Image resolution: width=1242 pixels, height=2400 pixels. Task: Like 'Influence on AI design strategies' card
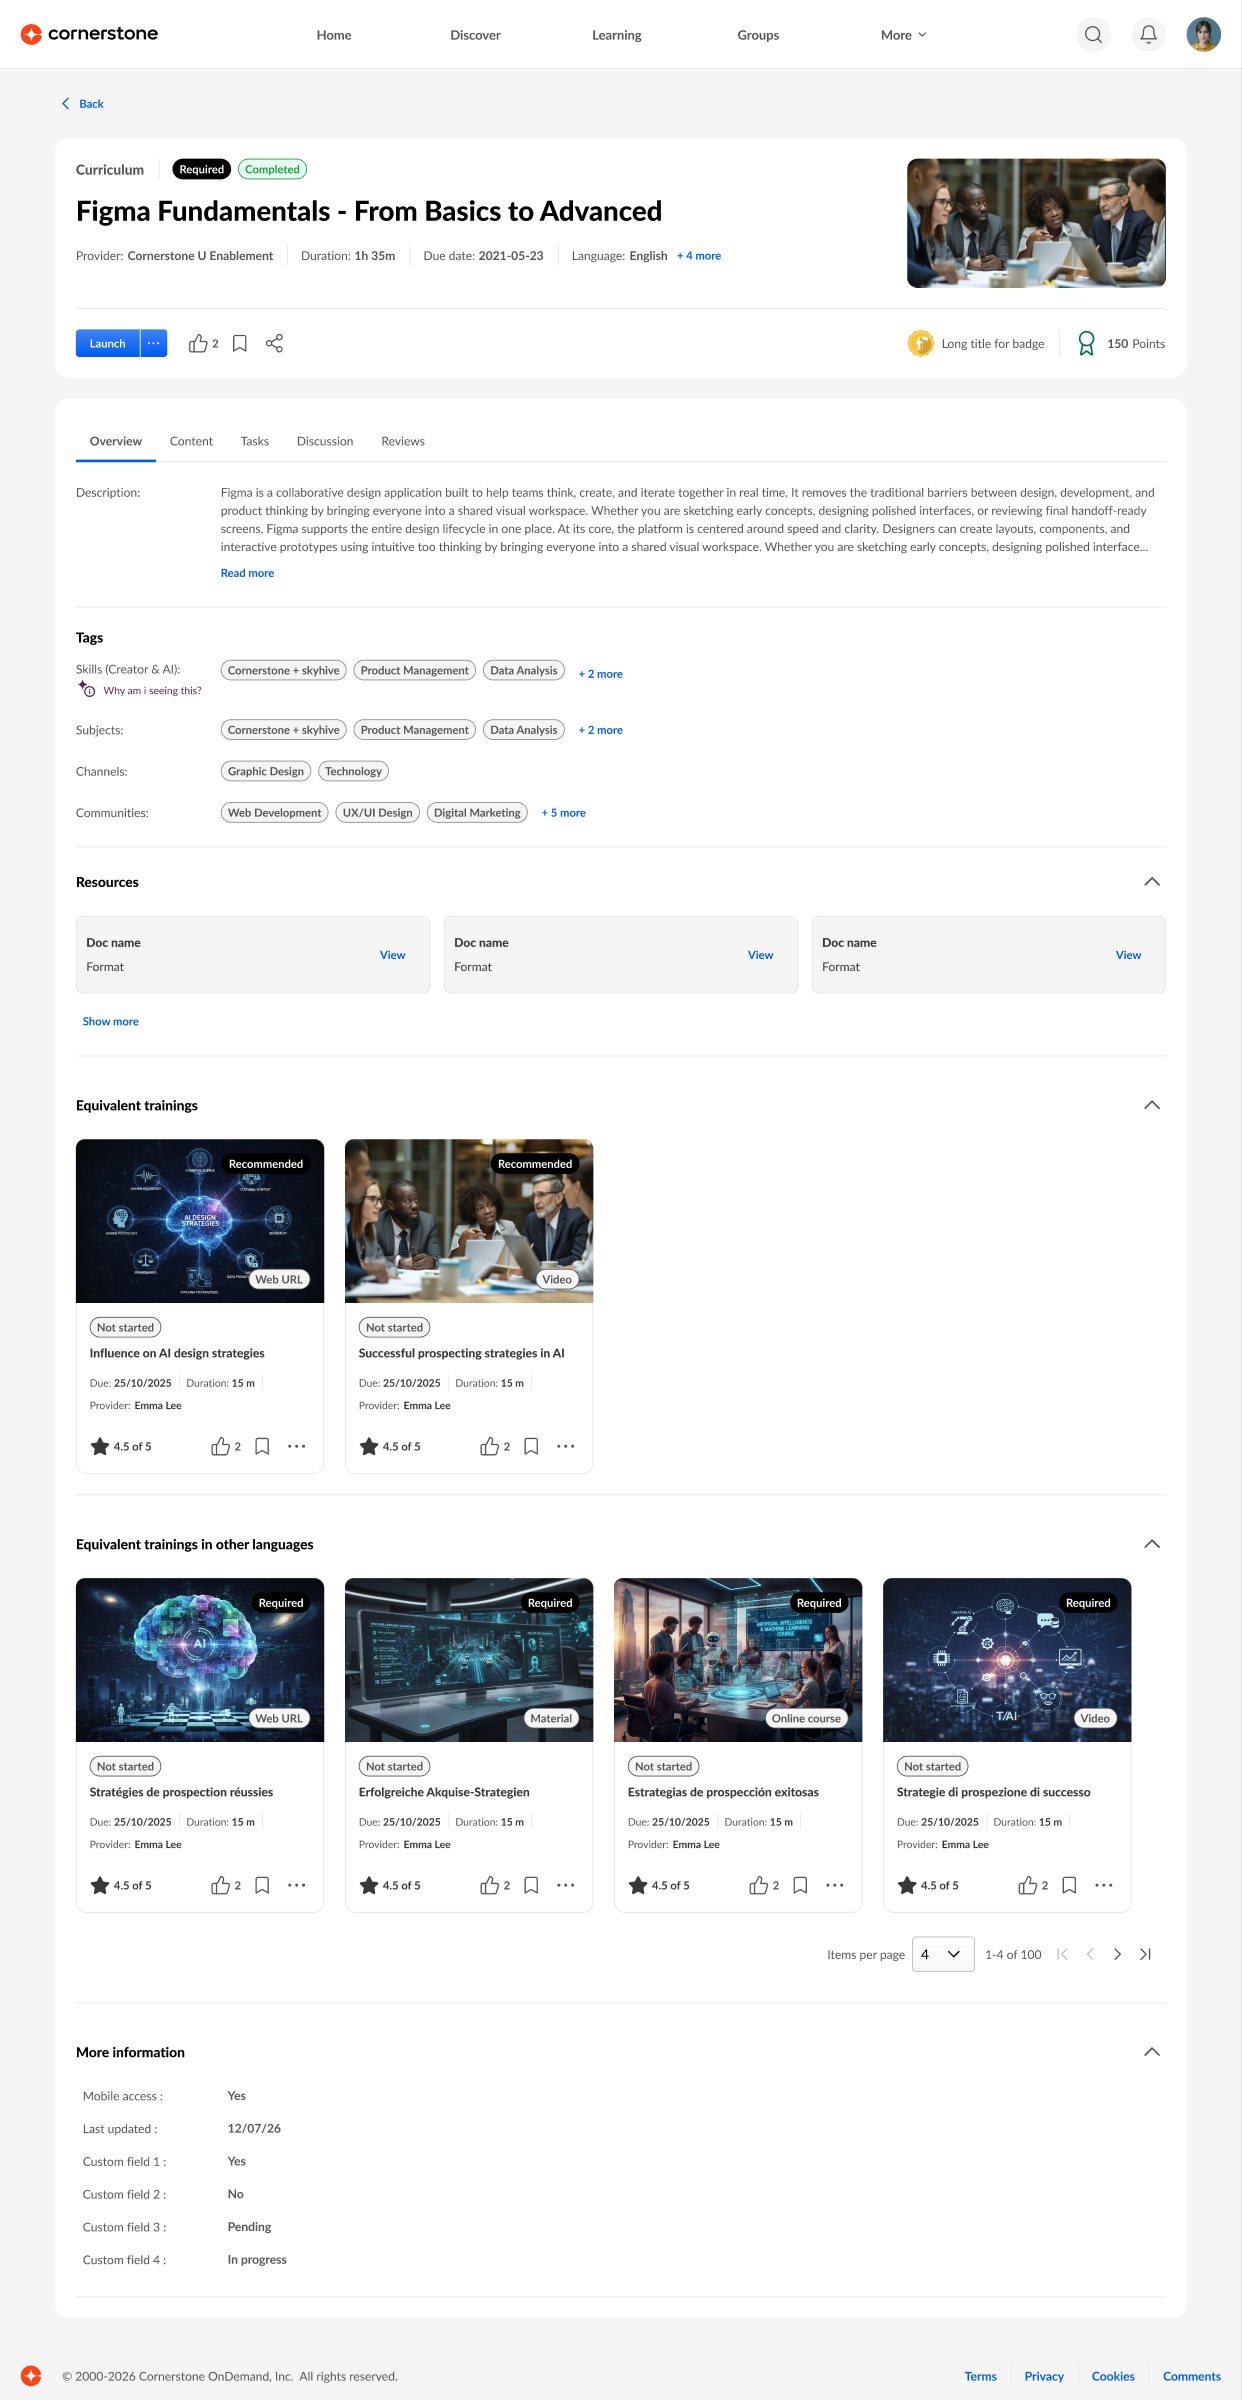click(220, 1446)
